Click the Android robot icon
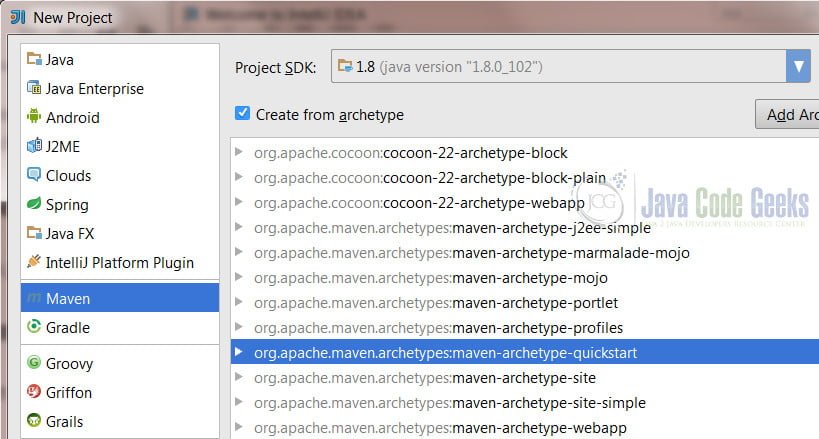Screen dimensions: 819x439 (x=34, y=117)
